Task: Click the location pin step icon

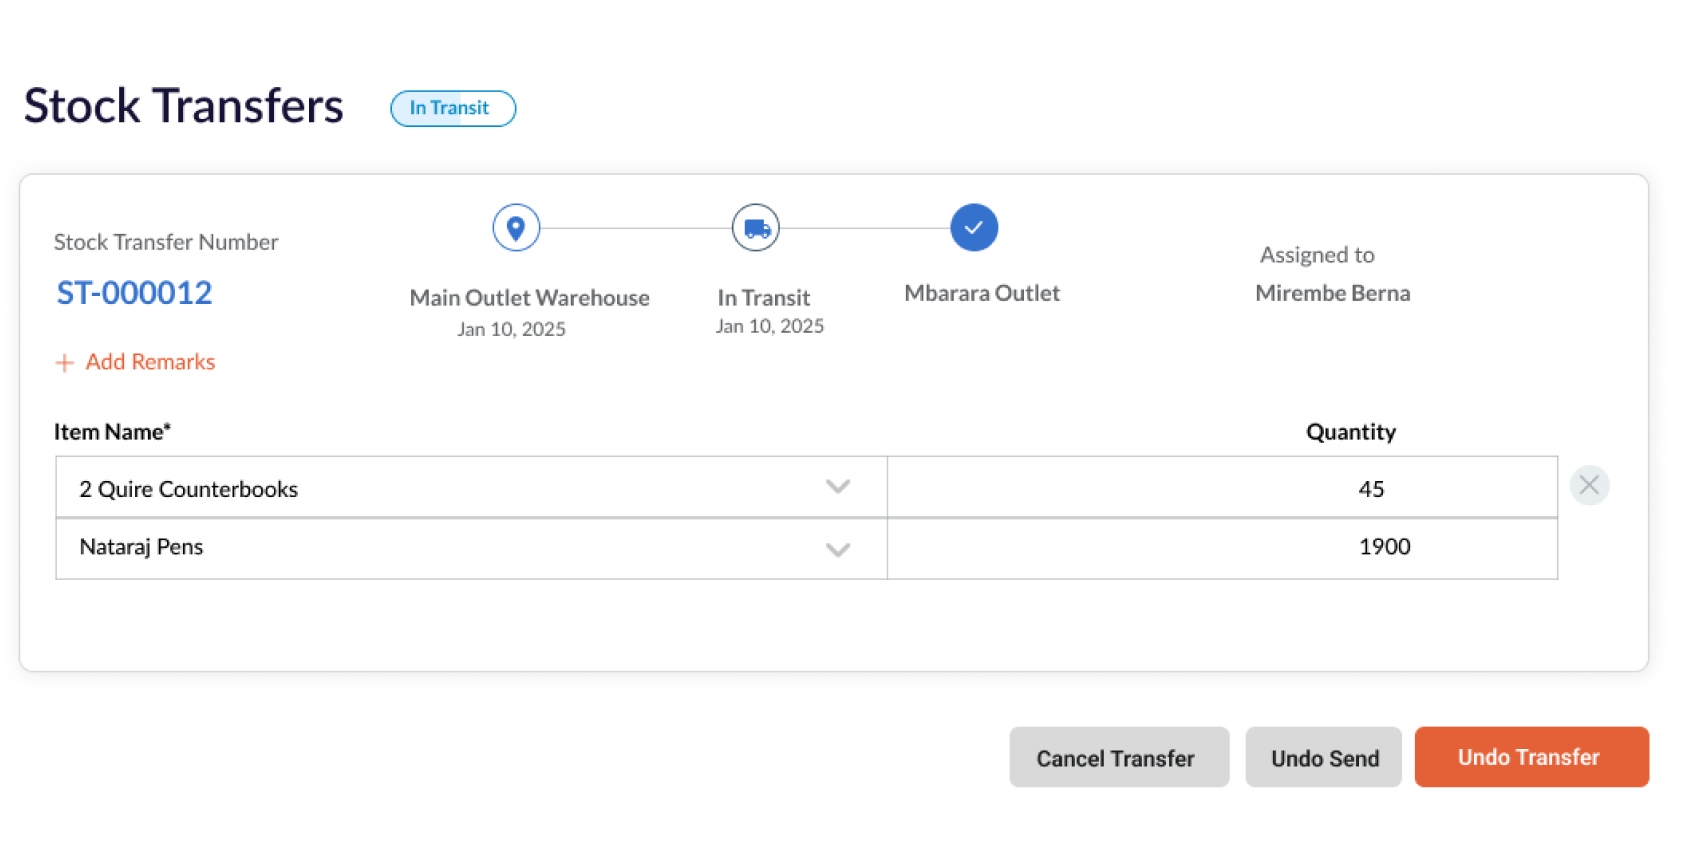Action: coord(516,228)
